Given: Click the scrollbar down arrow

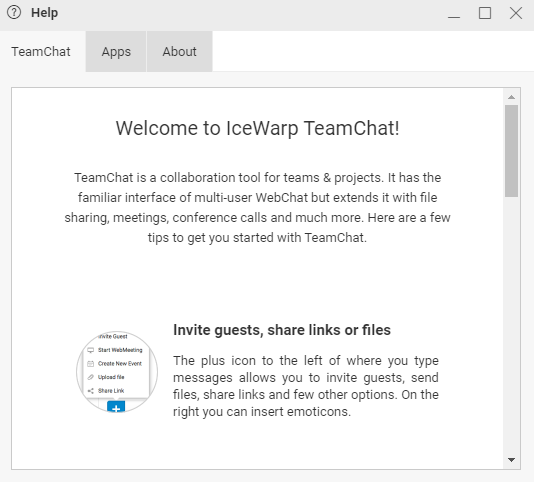Looking at the screenshot, I should click(511, 460).
